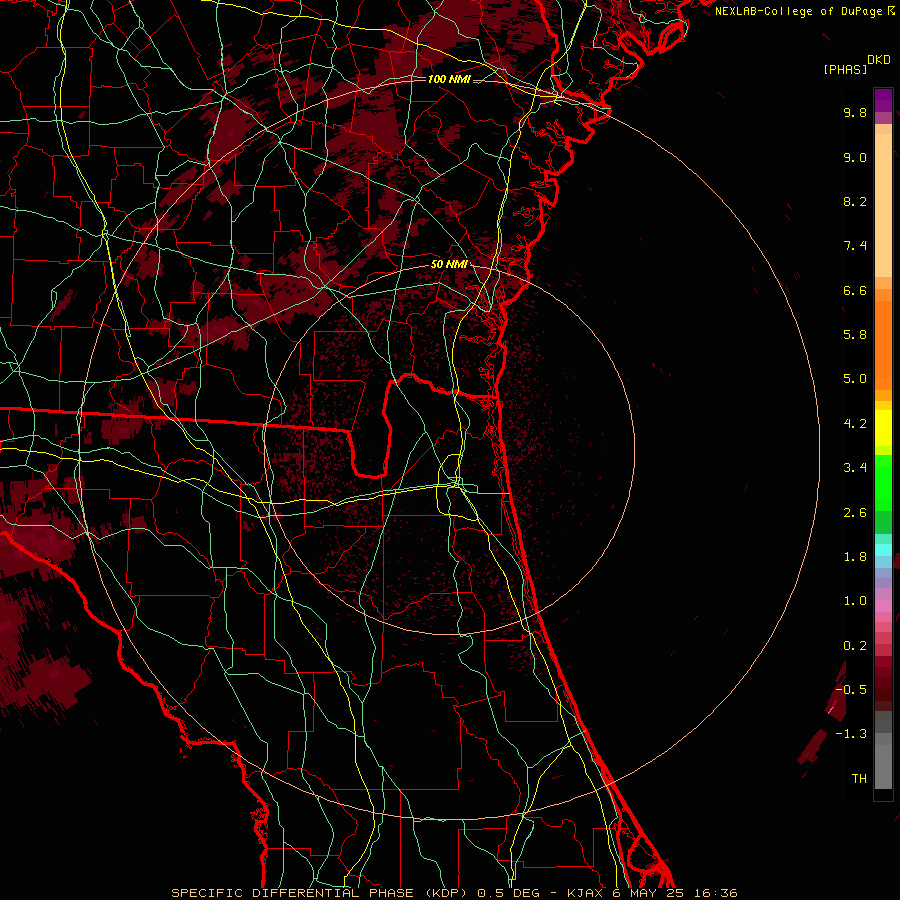Click the 5.0 legend value
This screenshot has width=900, height=900.
pyautogui.click(x=855, y=379)
